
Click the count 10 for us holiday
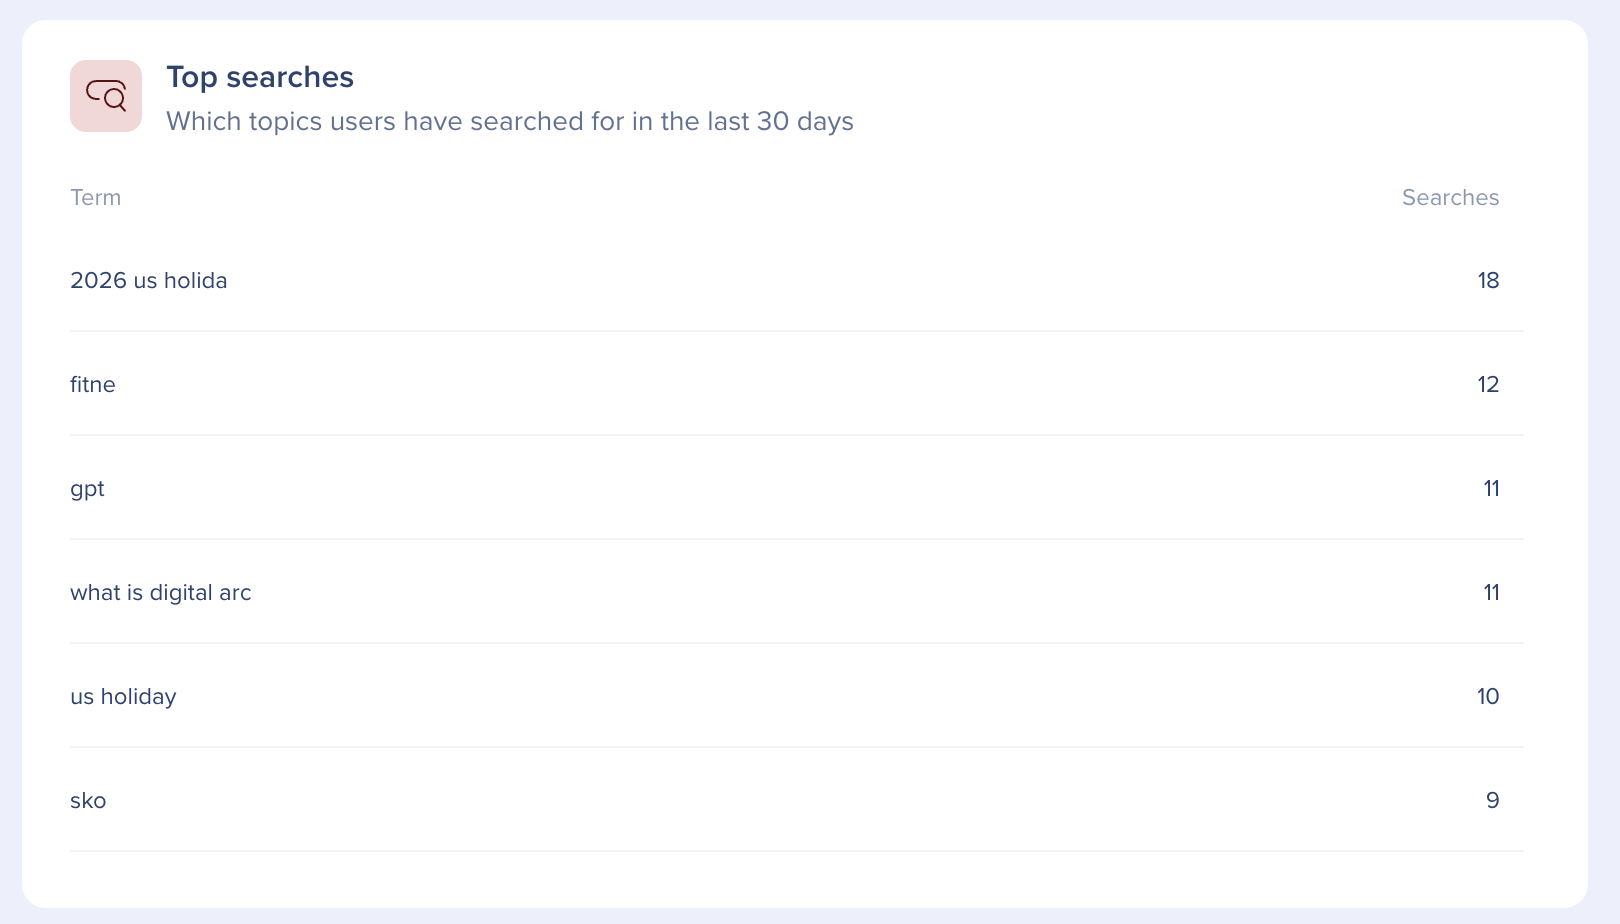click(x=1488, y=697)
